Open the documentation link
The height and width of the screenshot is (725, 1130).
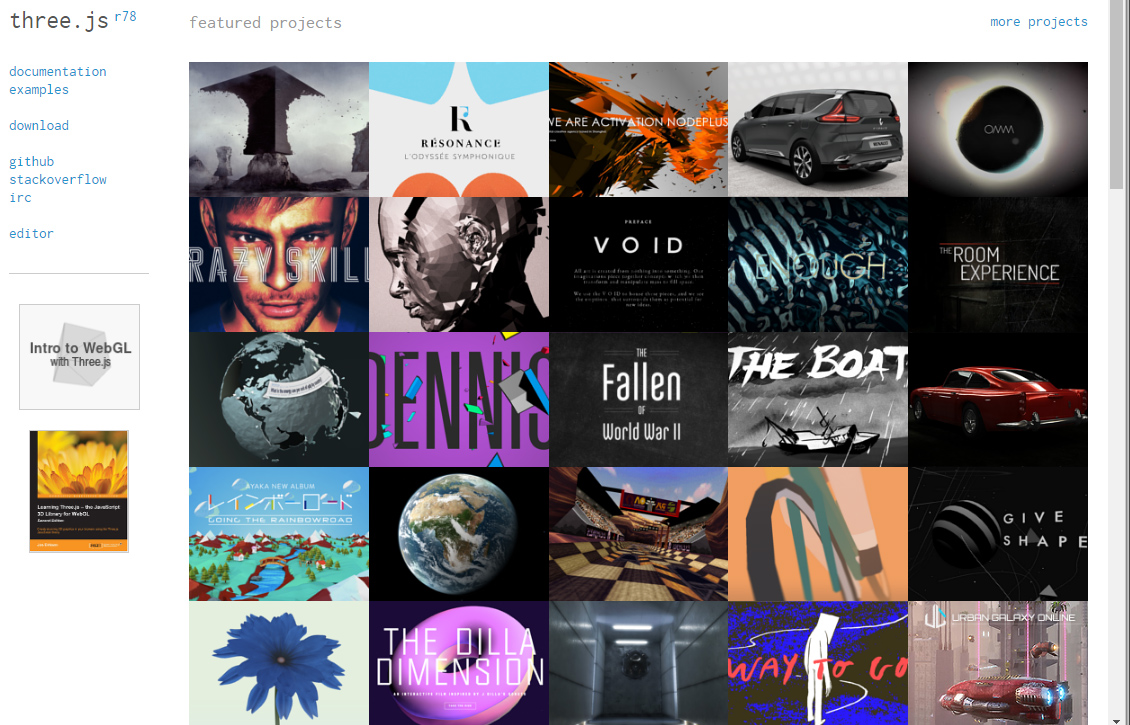click(58, 71)
